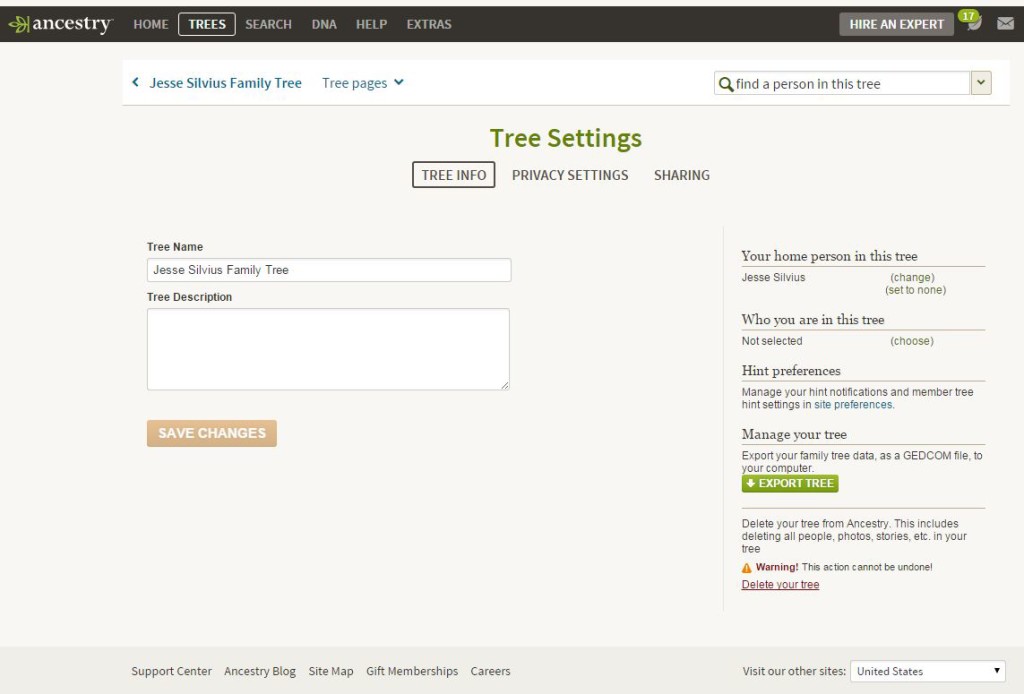
Task: Click the Tree Description resize handle
Action: [x=505, y=385]
